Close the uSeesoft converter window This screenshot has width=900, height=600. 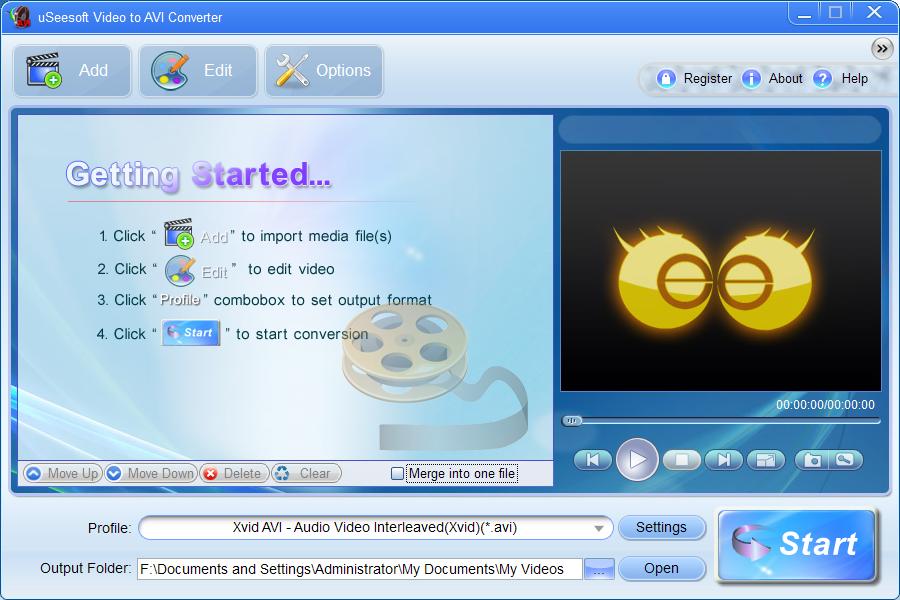[x=874, y=12]
